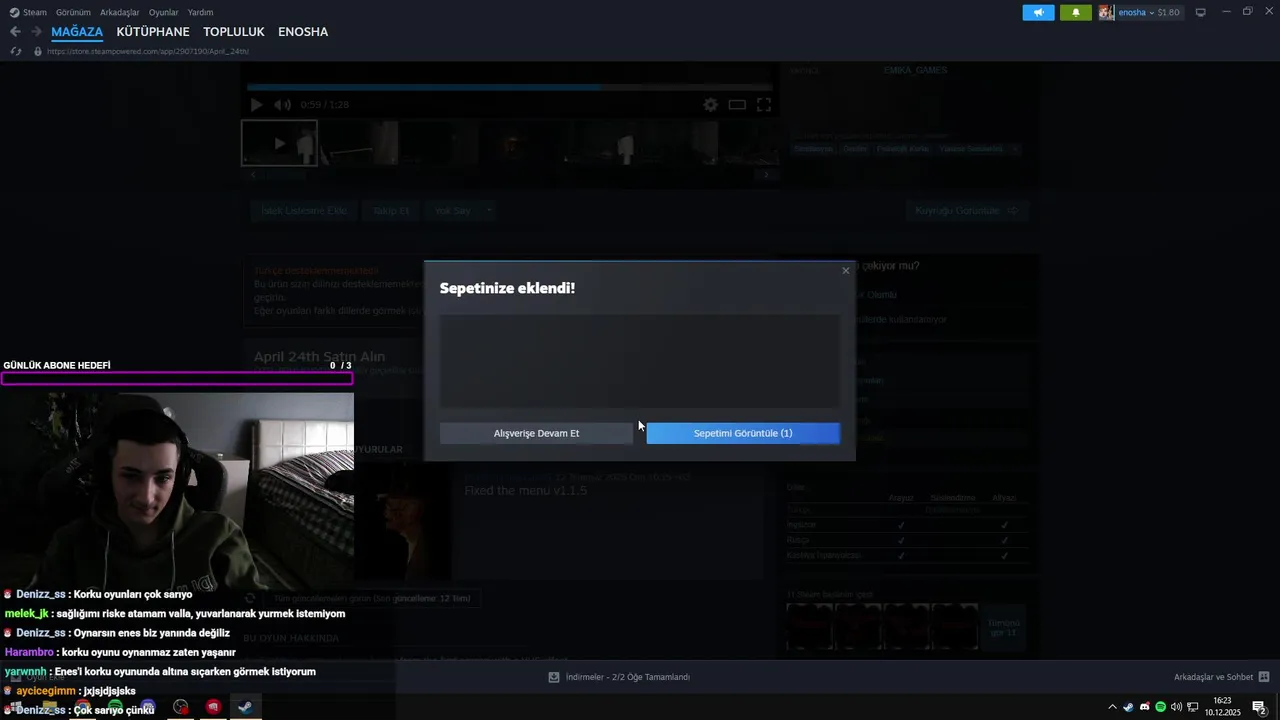The image size is (1280, 720).
Task: View cart via Sepetimi Görüntüle (1) button
Action: pyautogui.click(x=743, y=433)
